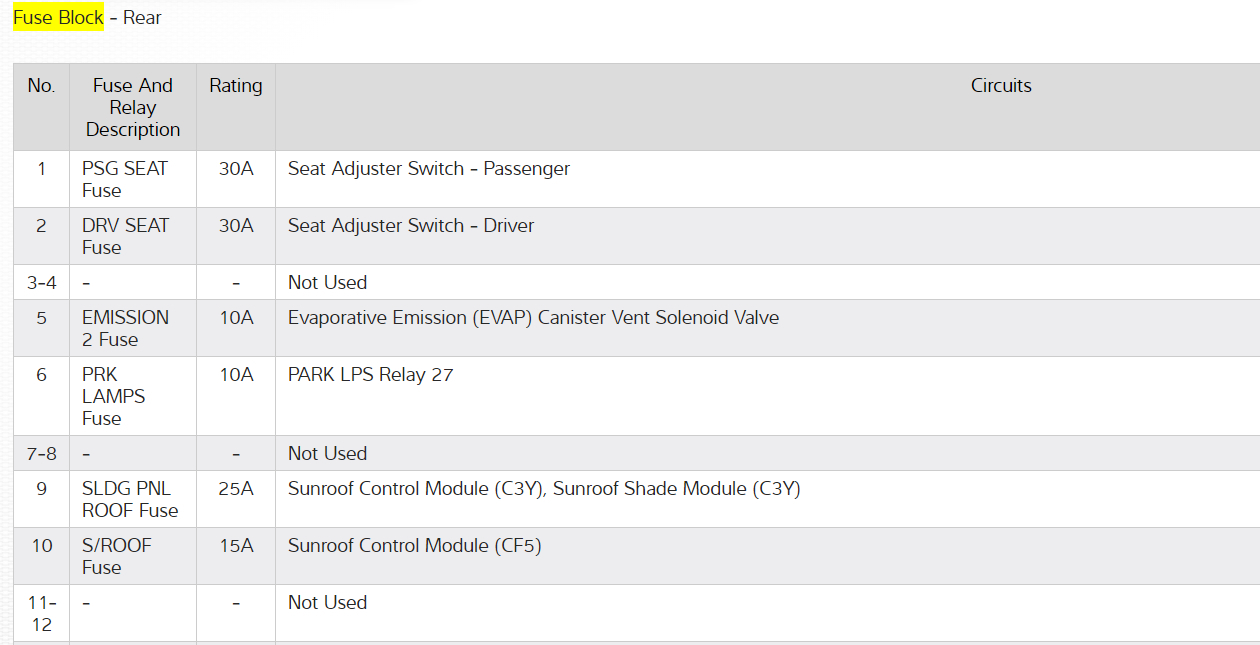
Task: Click the EVAP Canister Vent Solenoid Valve text
Action: click(533, 318)
